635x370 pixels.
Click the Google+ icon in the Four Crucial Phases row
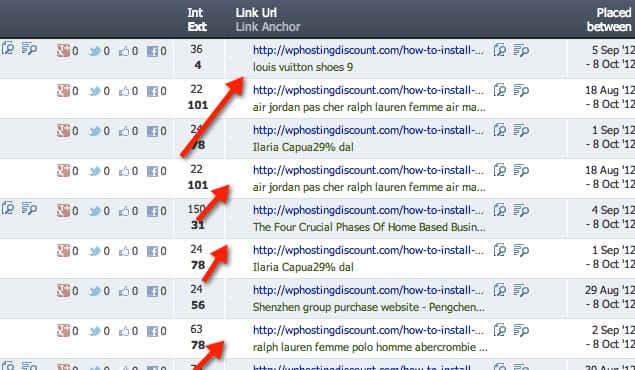point(63,211)
